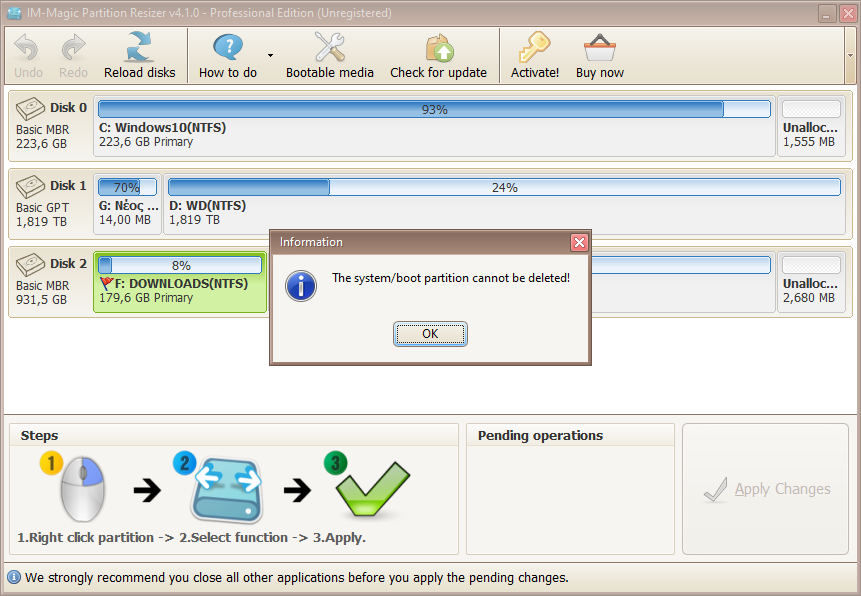Click the step 1 mouse icon
Screen dimensions: 861x596
pos(82,488)
